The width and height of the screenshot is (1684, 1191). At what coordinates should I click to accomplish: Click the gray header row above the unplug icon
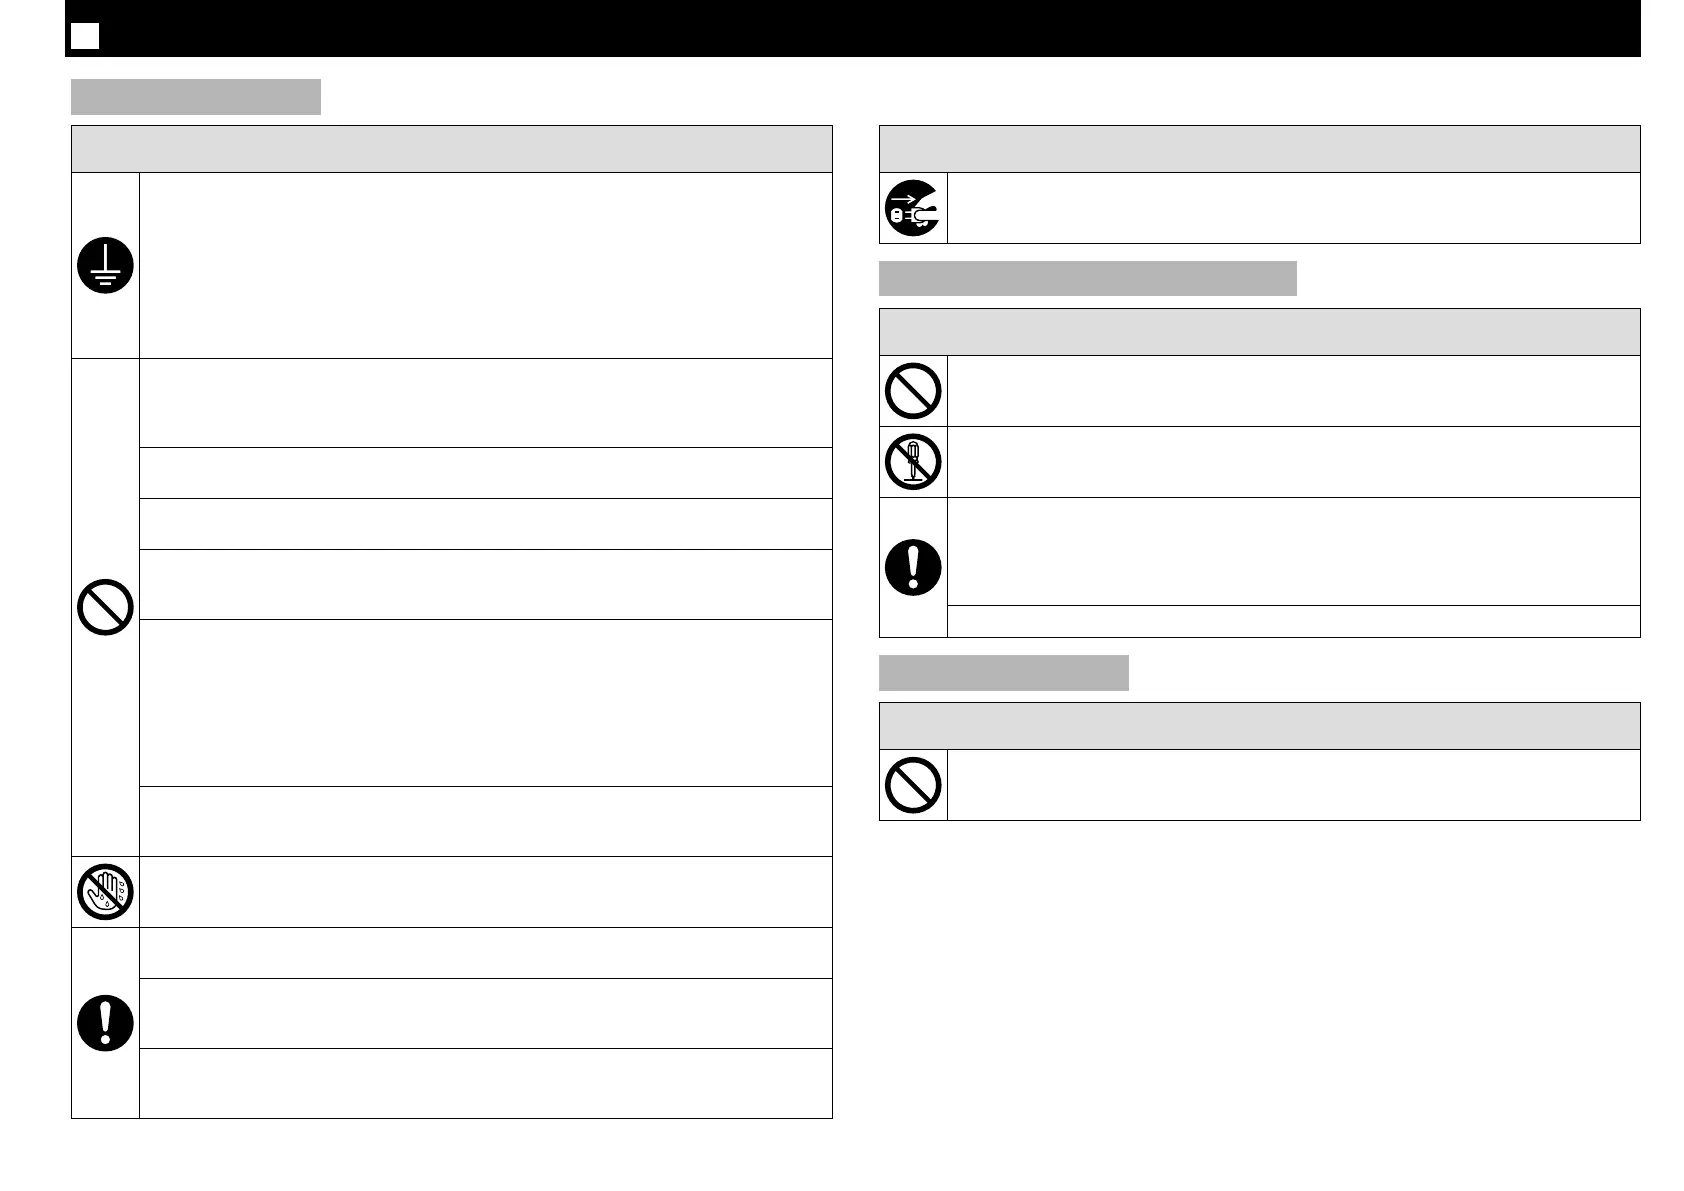coord(1260,149)
